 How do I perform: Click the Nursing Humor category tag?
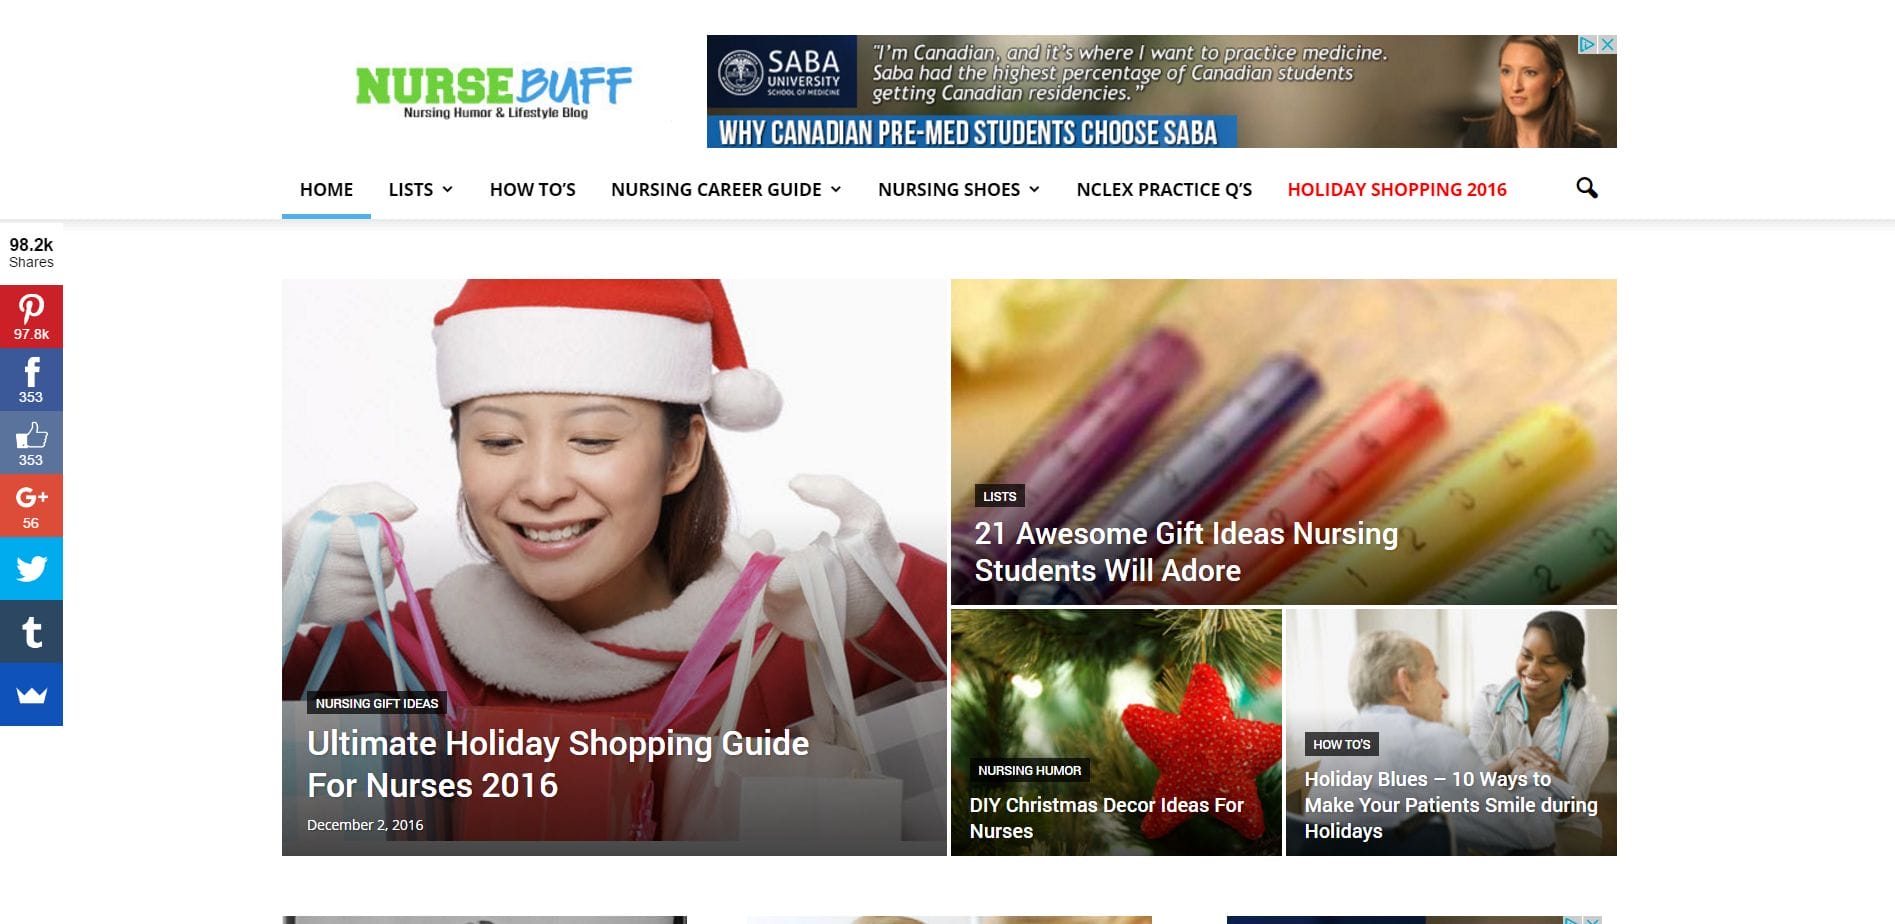(1029, 770)
